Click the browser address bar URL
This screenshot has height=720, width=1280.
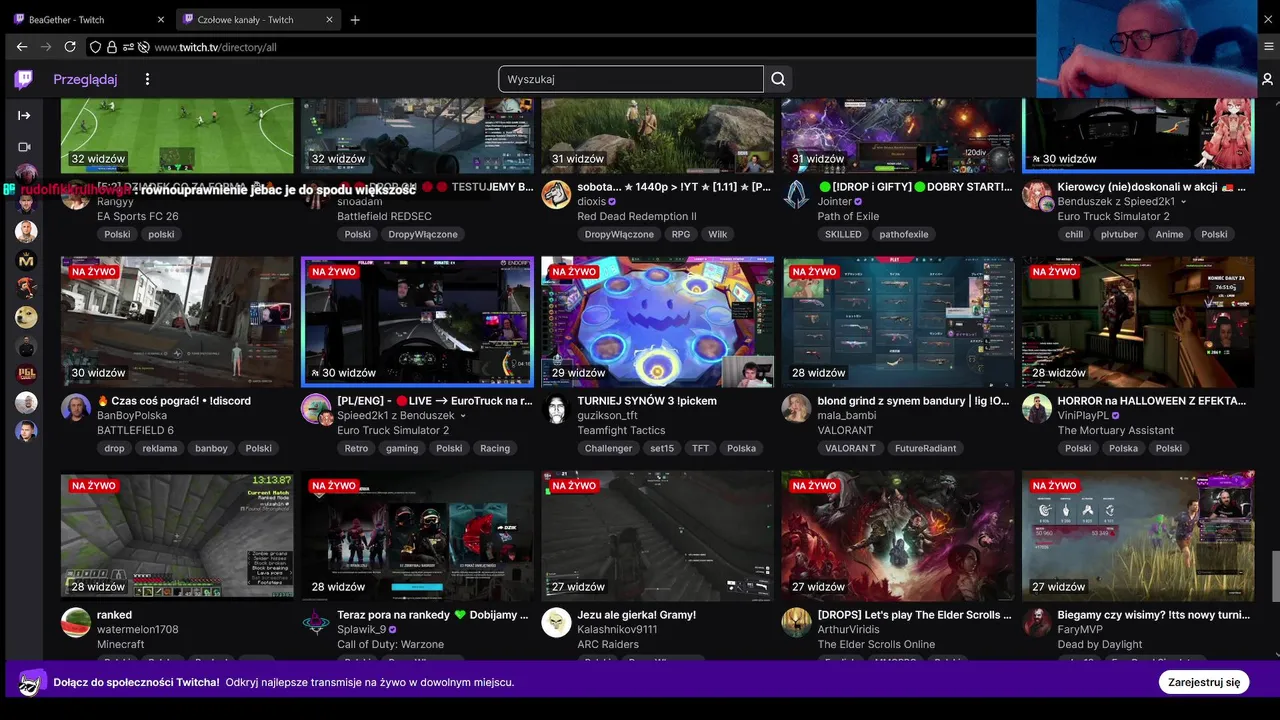215,47
